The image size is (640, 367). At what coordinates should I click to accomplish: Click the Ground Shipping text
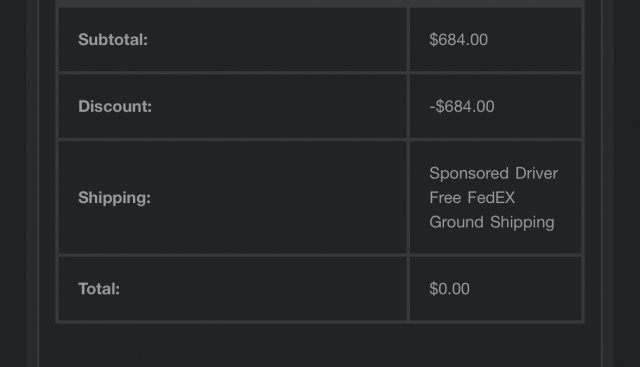click(491, 222)
